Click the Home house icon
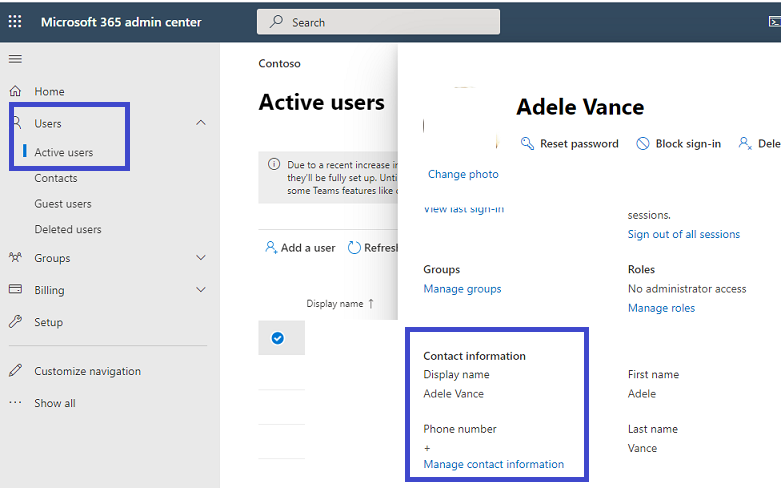781x488 pixels. pyautogui.click(x=15, y=91)
